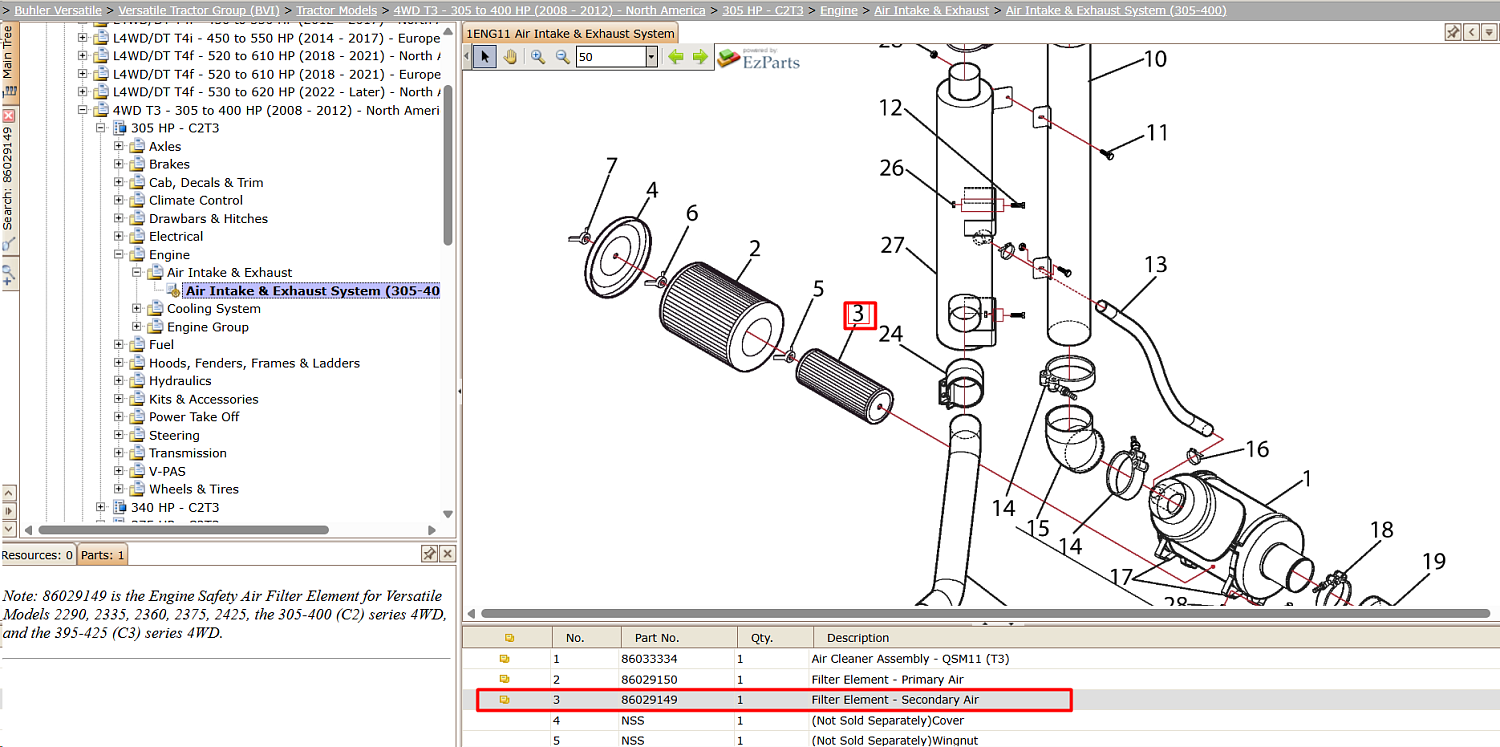Open the zoom level dropdown arrow

(652, 57)
